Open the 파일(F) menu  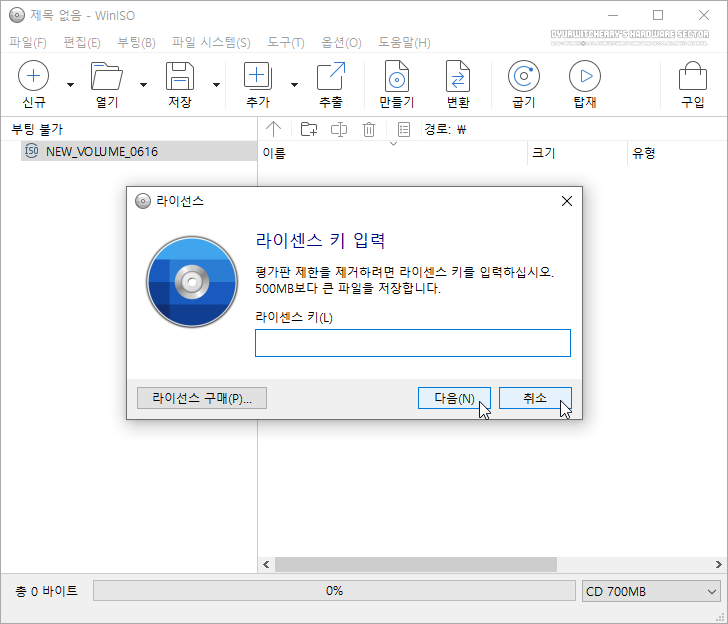(28, 43)
